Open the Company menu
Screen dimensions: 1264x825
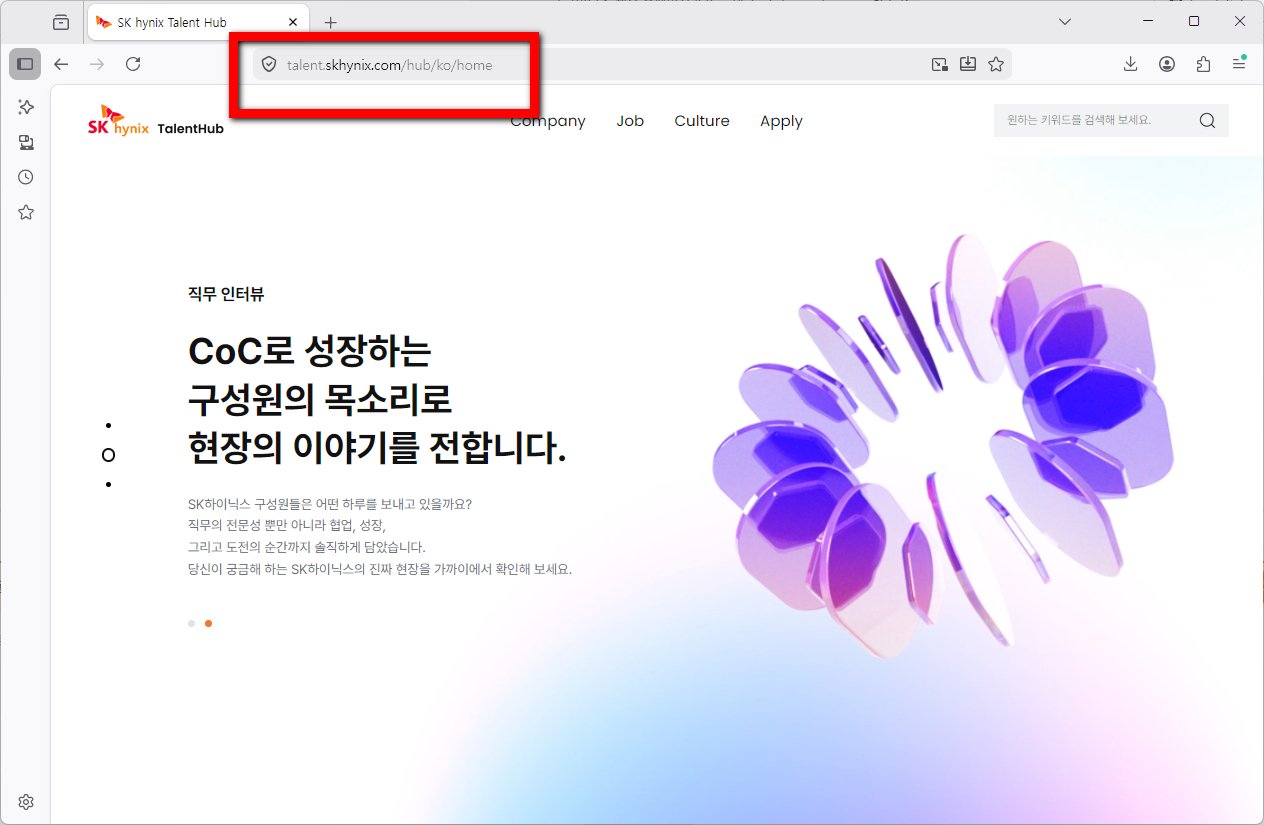pos(548,121)
